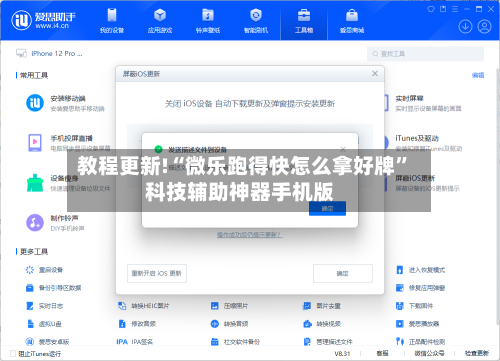This screenshot has width=500, height=361.
Task: Open the 爱思安卓版 tool
Action: [47, 342]
